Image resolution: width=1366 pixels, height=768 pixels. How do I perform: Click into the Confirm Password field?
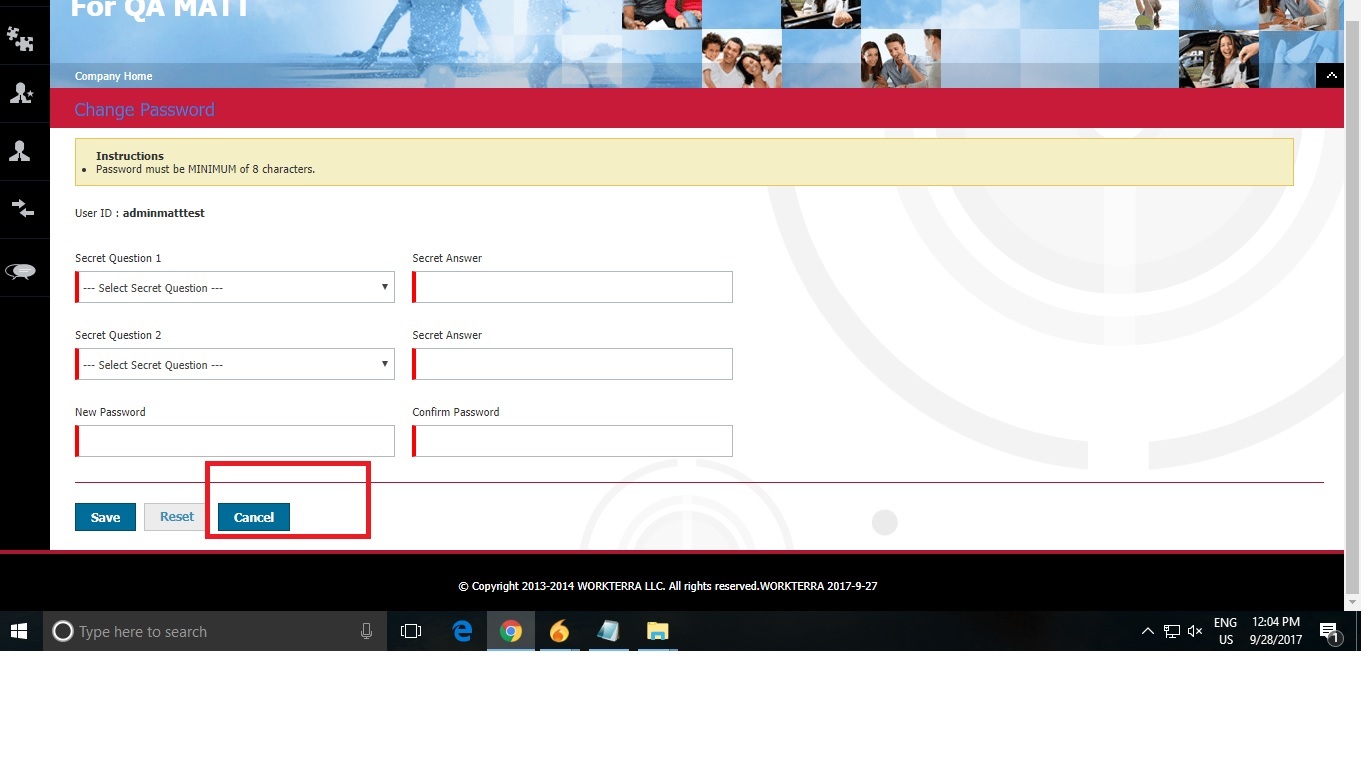pos(573,441)
